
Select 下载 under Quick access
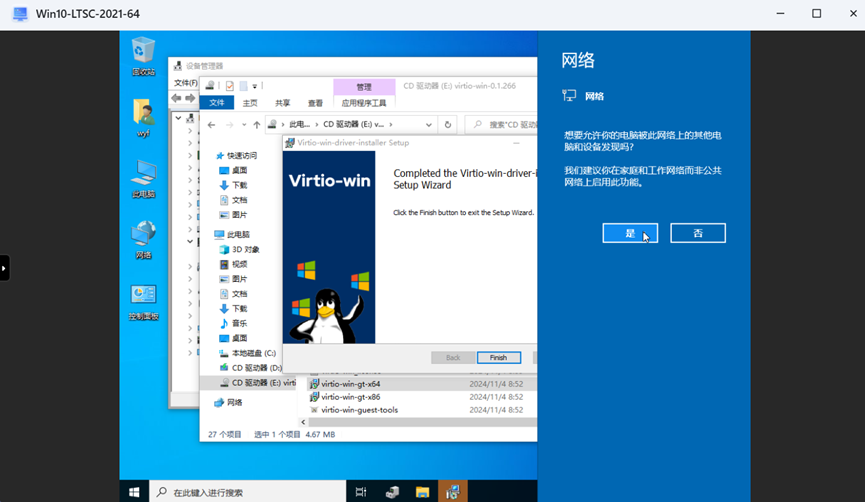coord(233,185)
